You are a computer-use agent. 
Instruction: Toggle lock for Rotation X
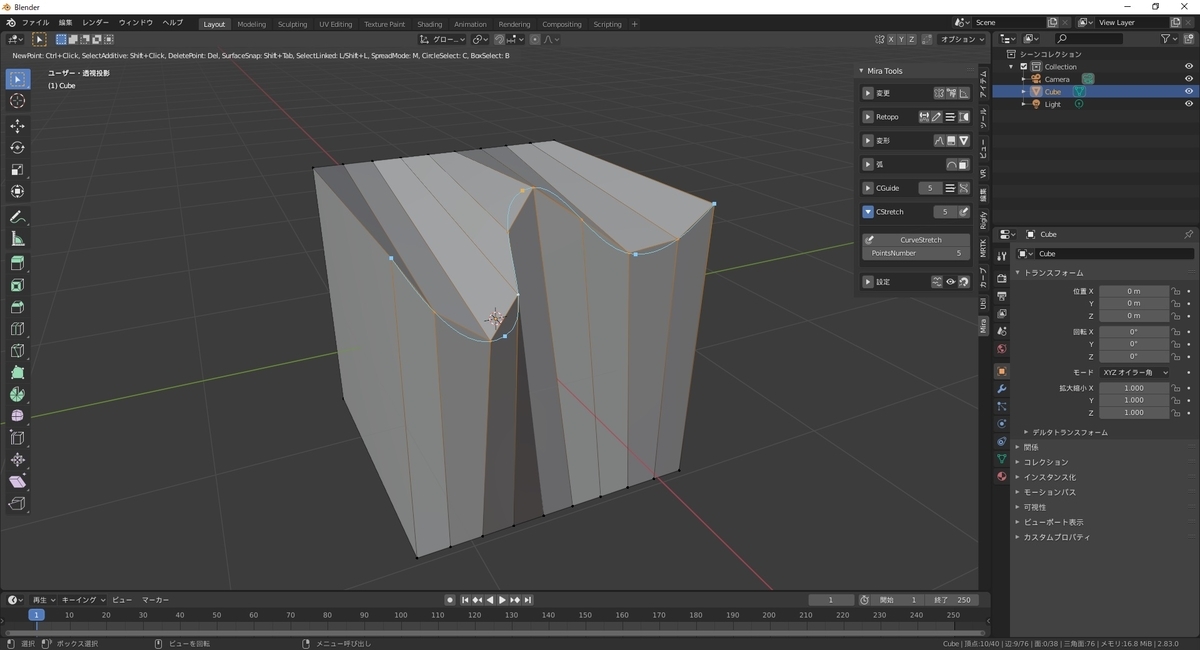[x=1177, y=332]
